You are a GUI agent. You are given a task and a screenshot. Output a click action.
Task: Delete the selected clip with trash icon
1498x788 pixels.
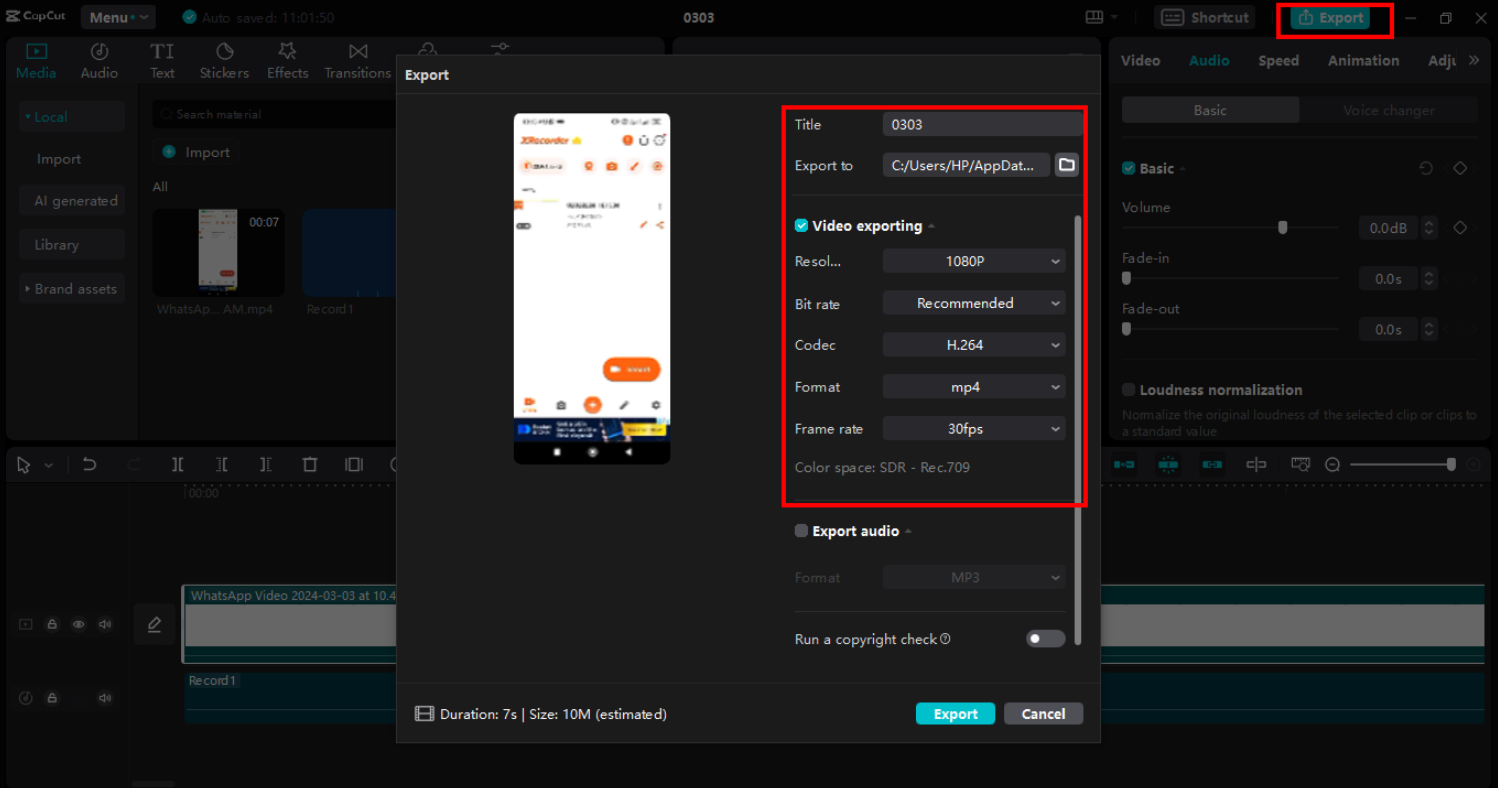click(310, 465)
